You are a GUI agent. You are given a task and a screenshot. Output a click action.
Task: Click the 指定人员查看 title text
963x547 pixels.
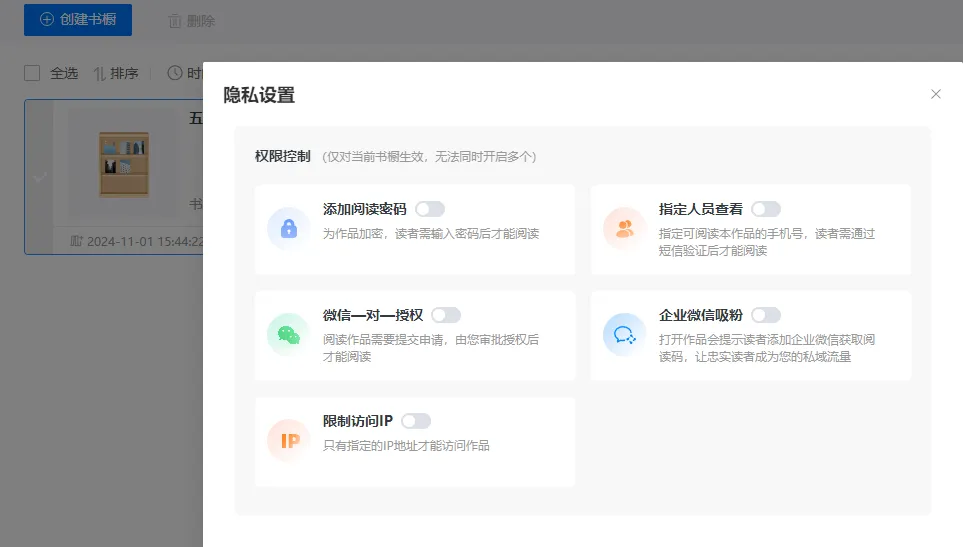coord(701,209)
